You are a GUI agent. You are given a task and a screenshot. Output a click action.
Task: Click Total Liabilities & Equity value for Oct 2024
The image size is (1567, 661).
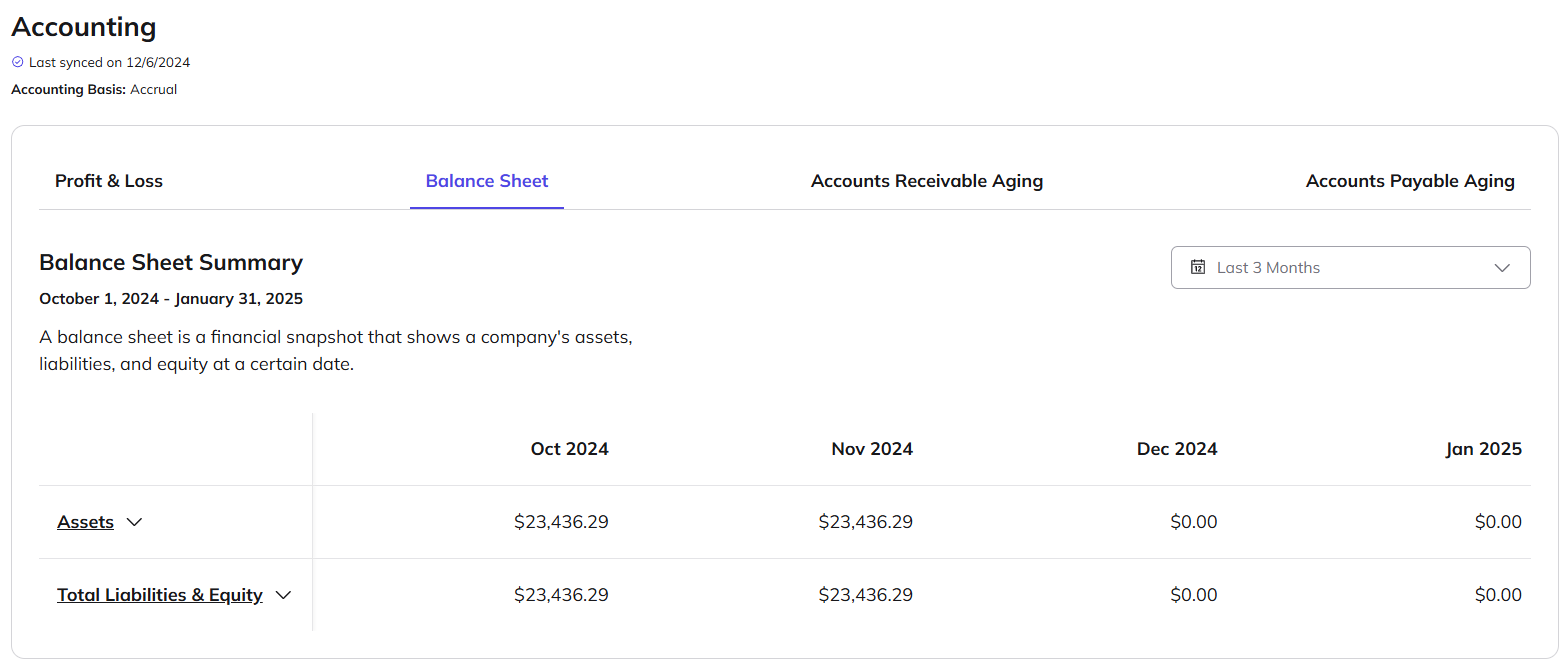point(561,595)
